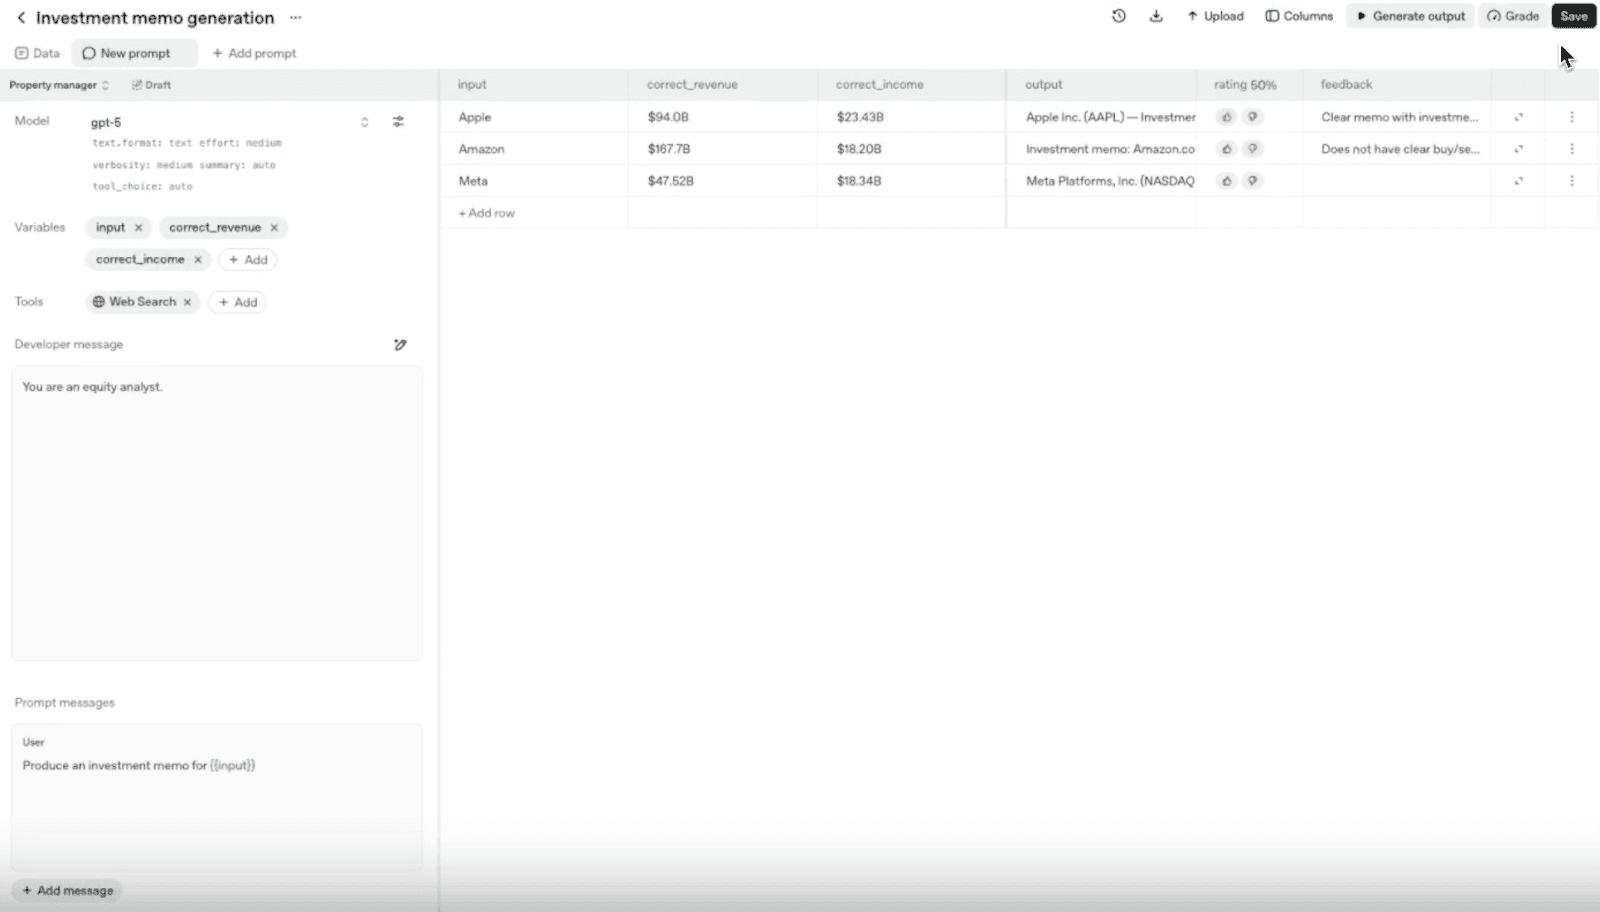1600x912 pixels.
Task: Remove the correct_income variable
Action: (x=198, y=260)
